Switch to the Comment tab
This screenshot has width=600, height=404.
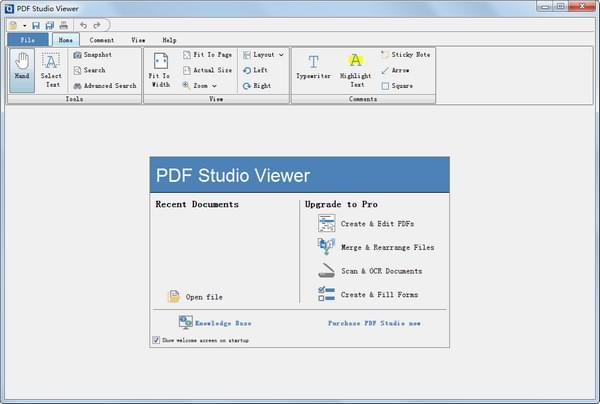pyautogui.click(x=102, y=40)
